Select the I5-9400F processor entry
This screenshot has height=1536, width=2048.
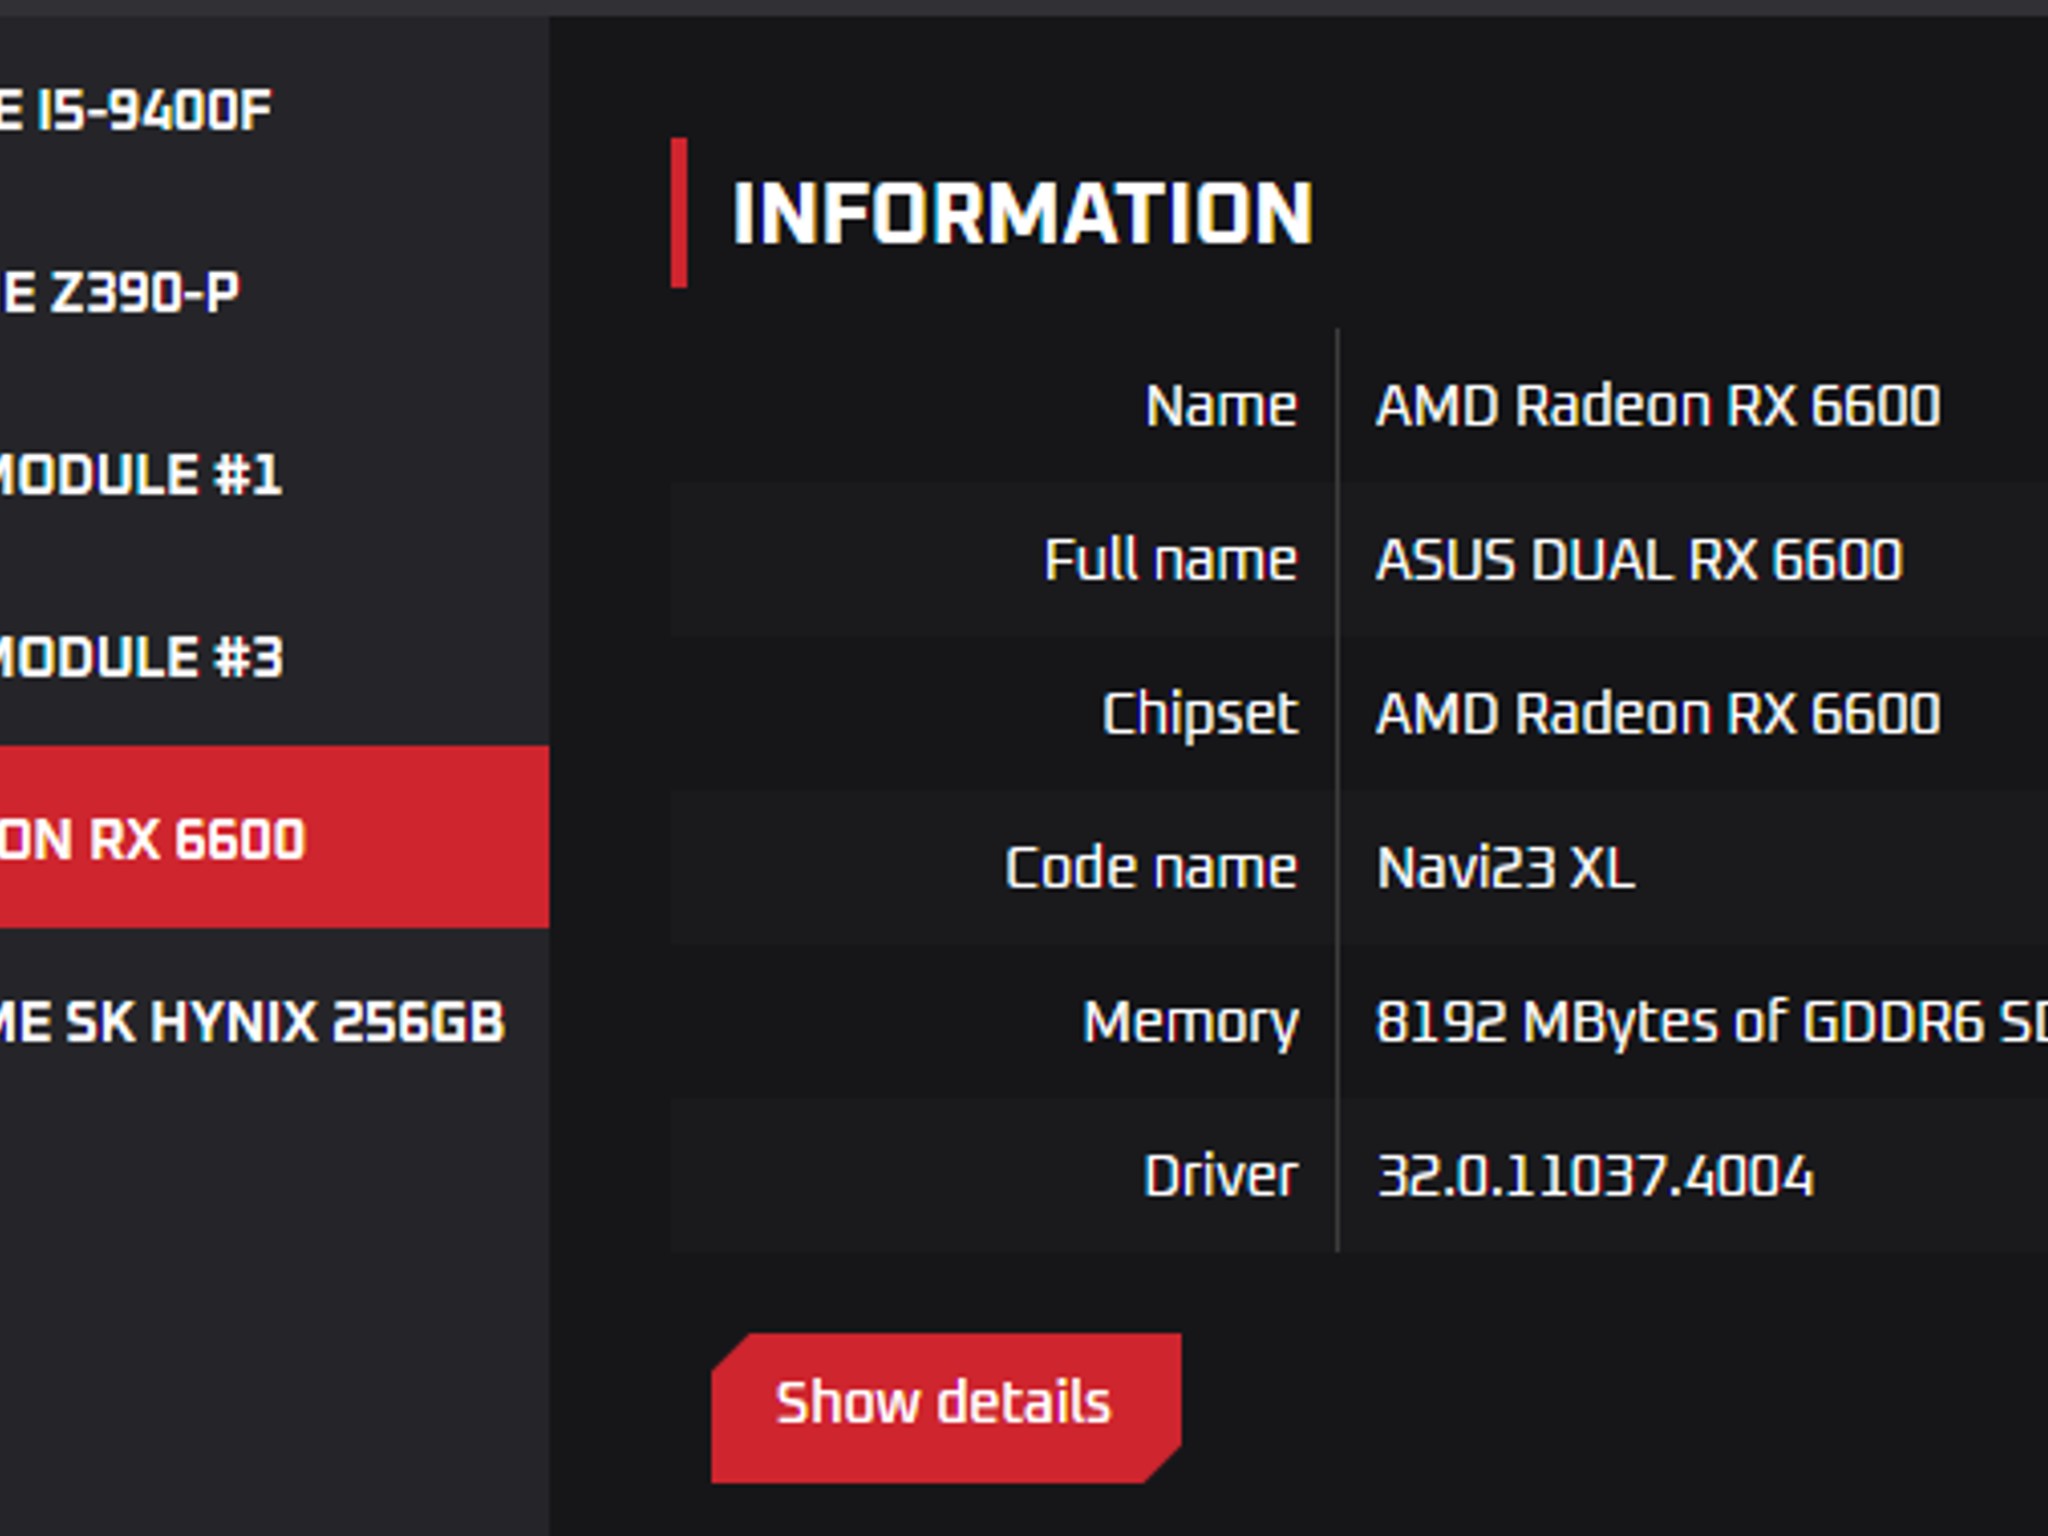pos(274,109)
